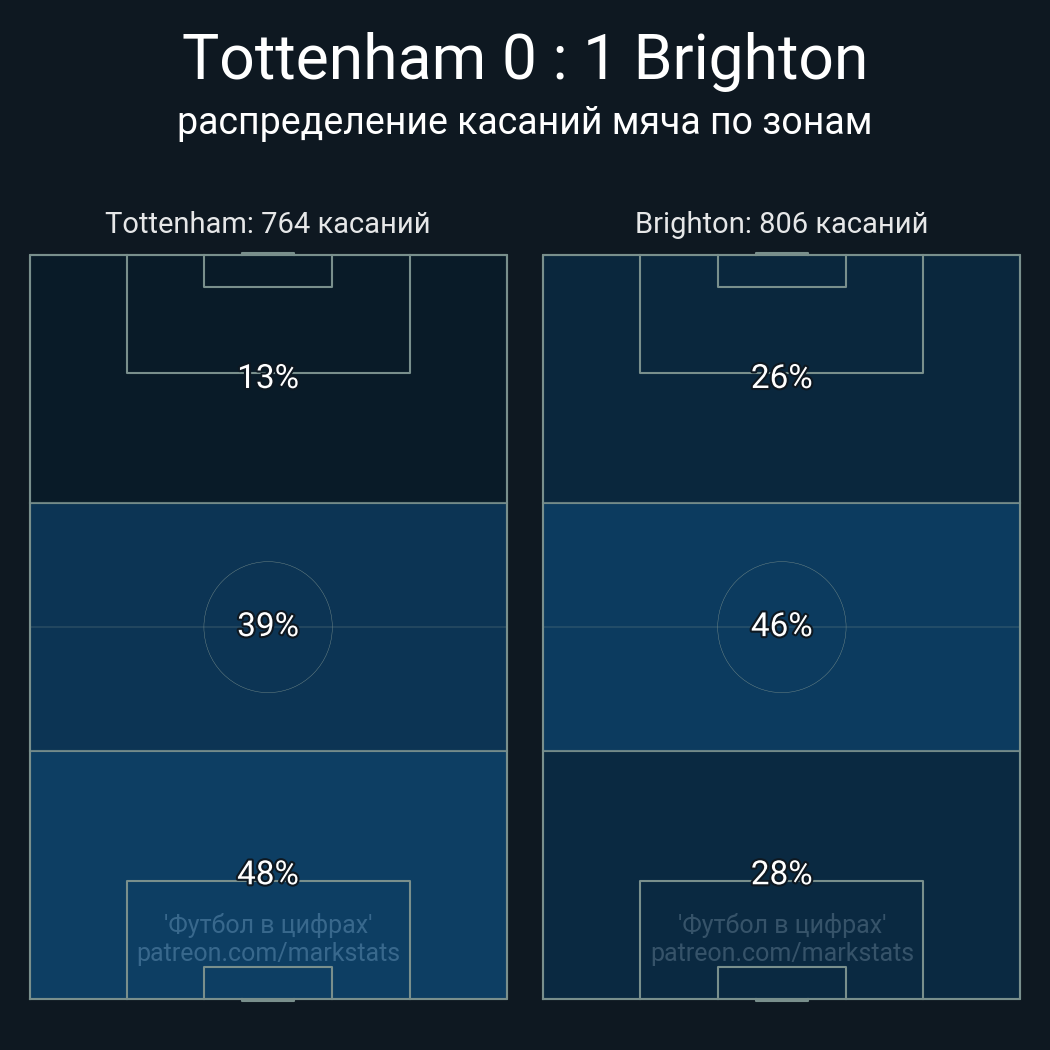Click Tottenham's 48% zone label
The image size is (1050, 1050).
click(268, 873)
